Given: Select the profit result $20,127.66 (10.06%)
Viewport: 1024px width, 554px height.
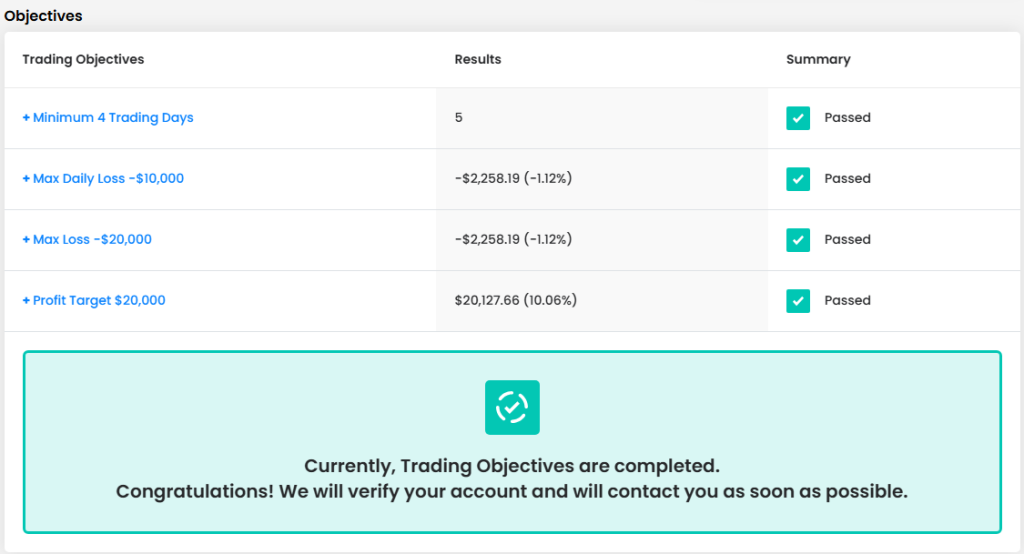Looking at the screenshot, I should click(515, 301).
